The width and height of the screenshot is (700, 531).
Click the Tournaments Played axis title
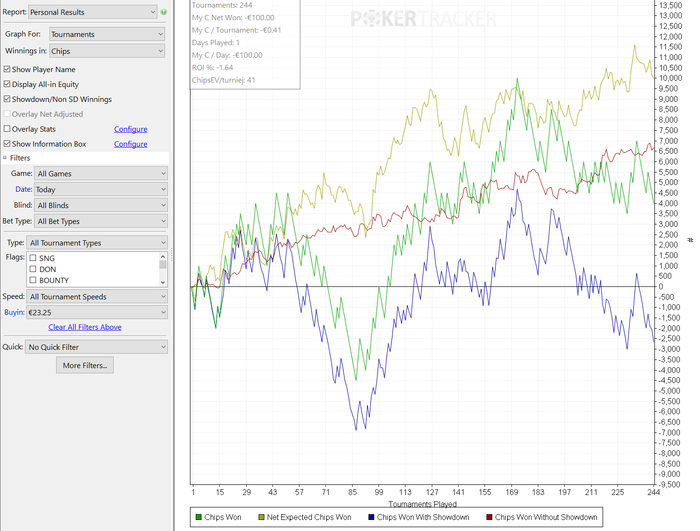pos(422,504)
